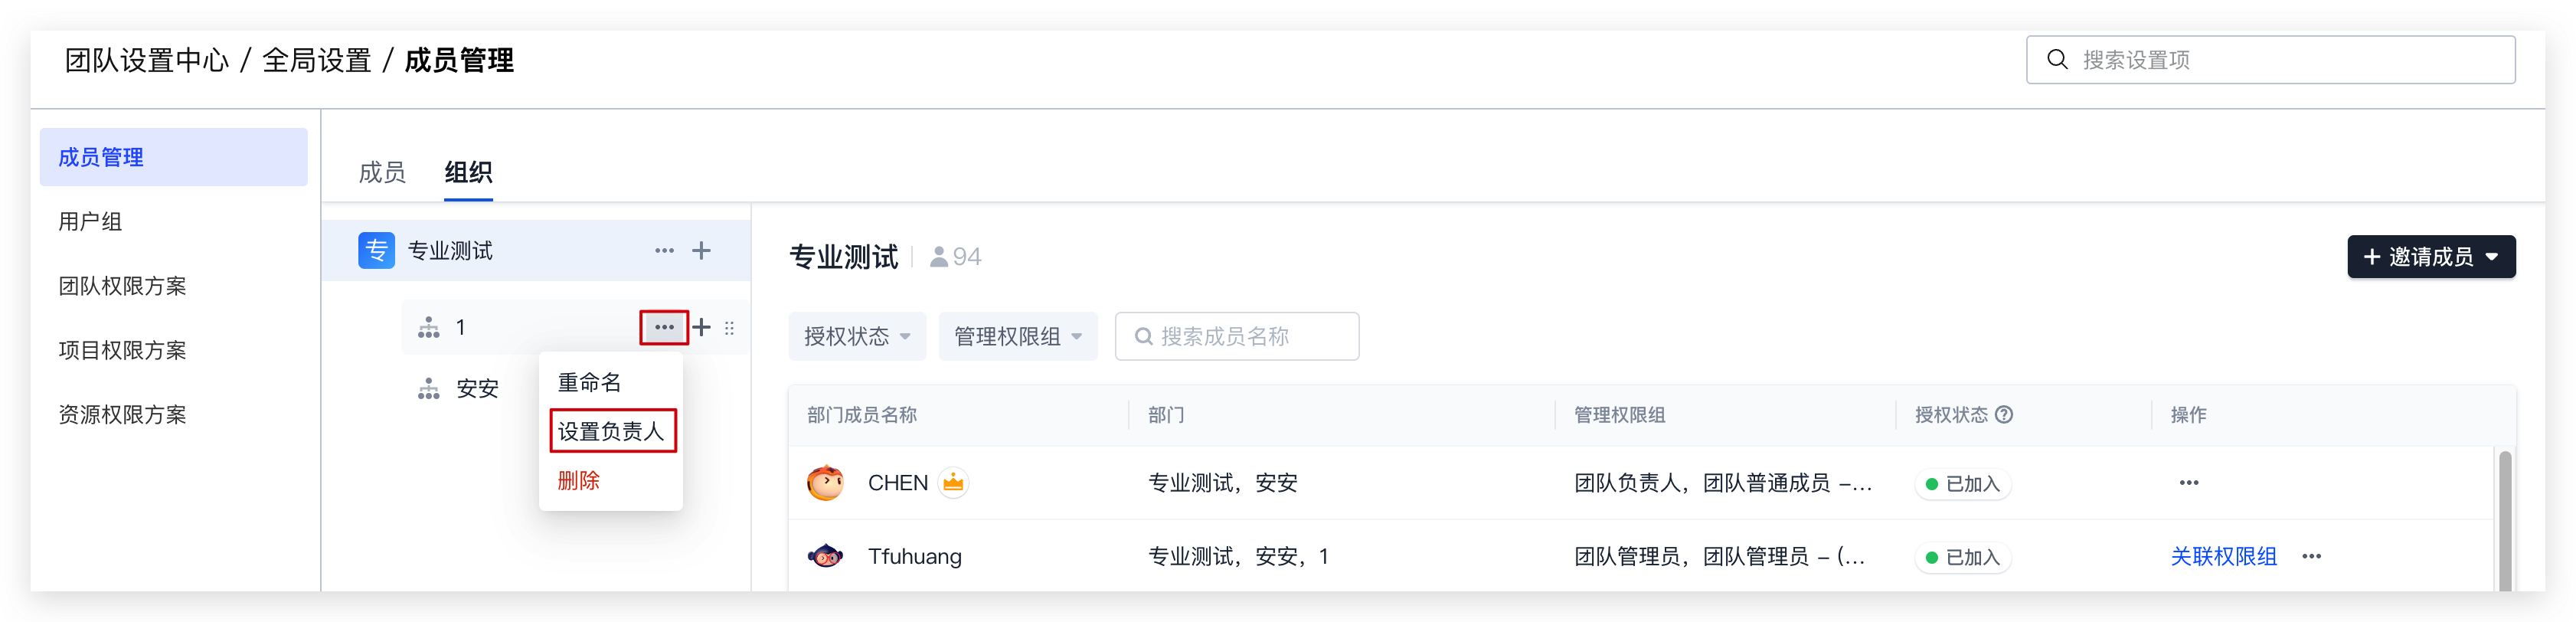Screen dimensions: 2576x622
Task: Click the Tfuhuang member name
Action: pyautogui.click(x=914, y=557)
